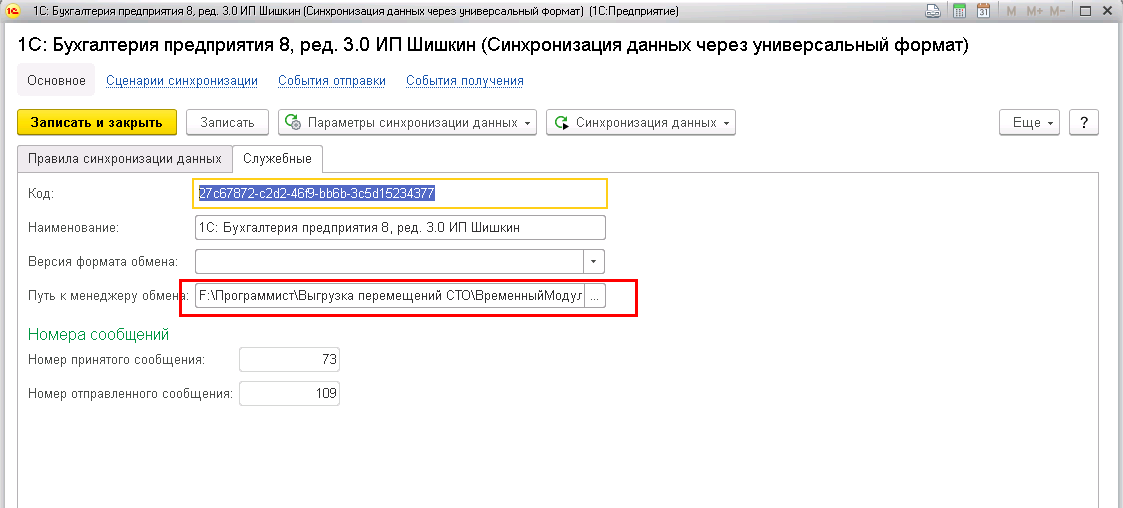Click the M+ memory add button
Image resolution: width=1123 pixels, height=508 pixels.
(1033, 11)
